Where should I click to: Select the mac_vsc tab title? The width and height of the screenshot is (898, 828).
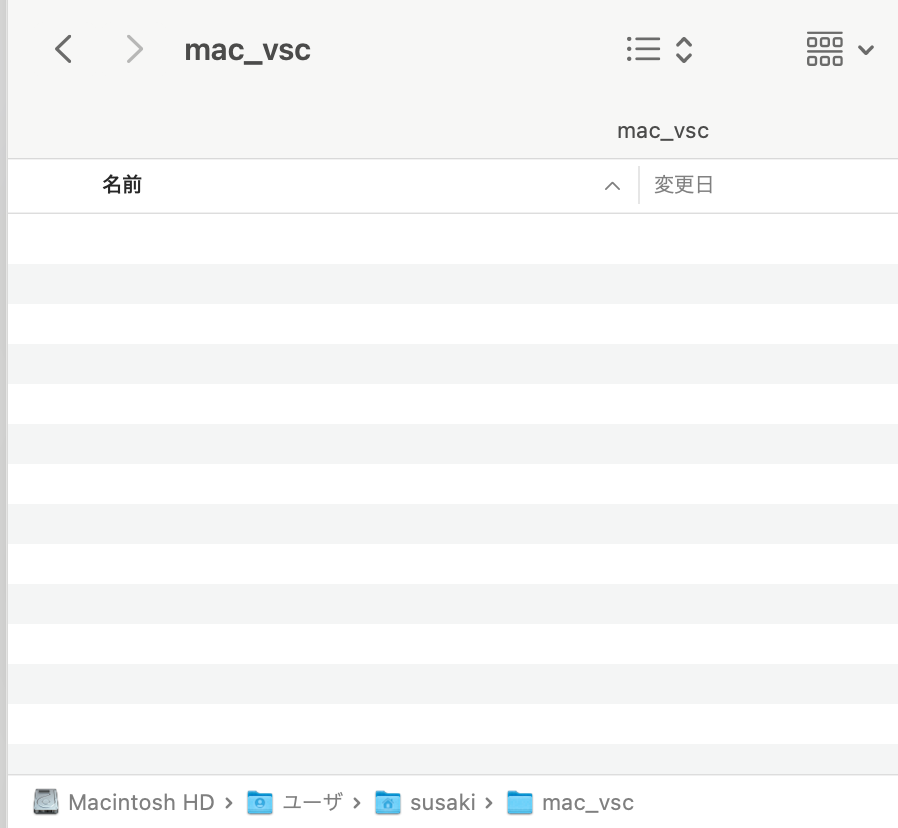click(x=663, y=131)
